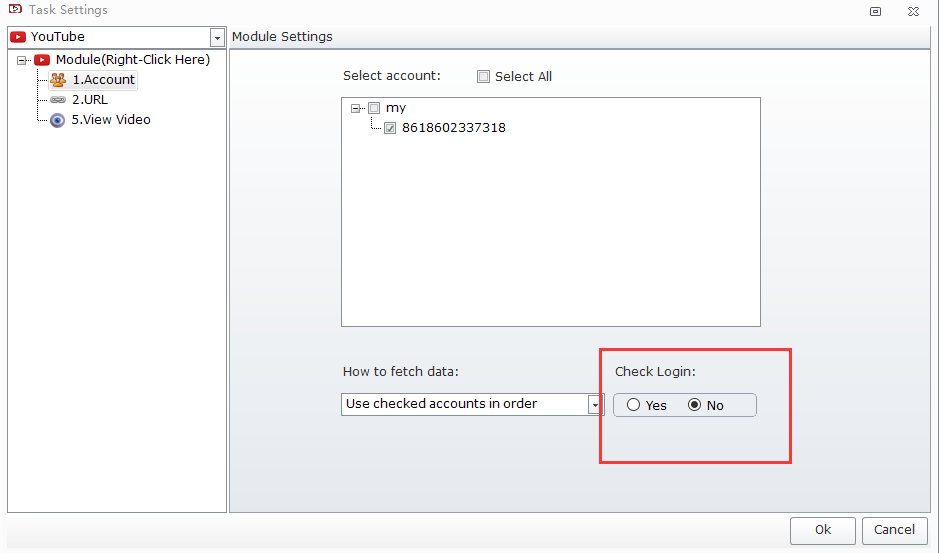Select the 2.URL tree item

coord(90,100)
